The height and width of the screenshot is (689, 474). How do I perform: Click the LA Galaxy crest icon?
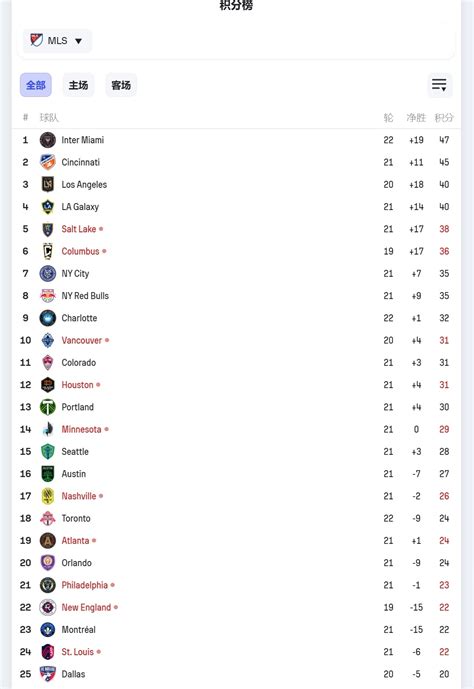click(47, 207)
